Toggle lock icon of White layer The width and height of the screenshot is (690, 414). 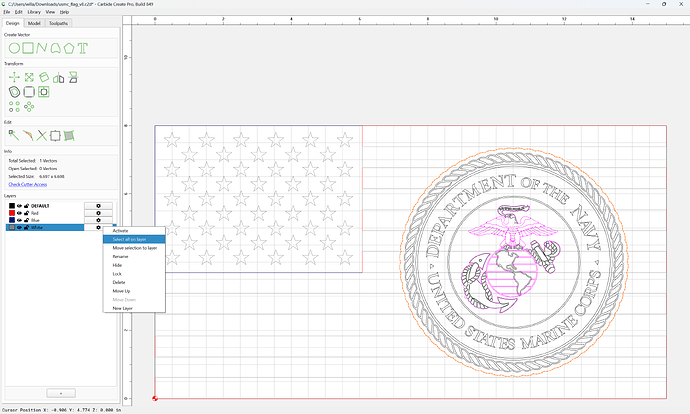pyautogui.click(x=26, y=227)
